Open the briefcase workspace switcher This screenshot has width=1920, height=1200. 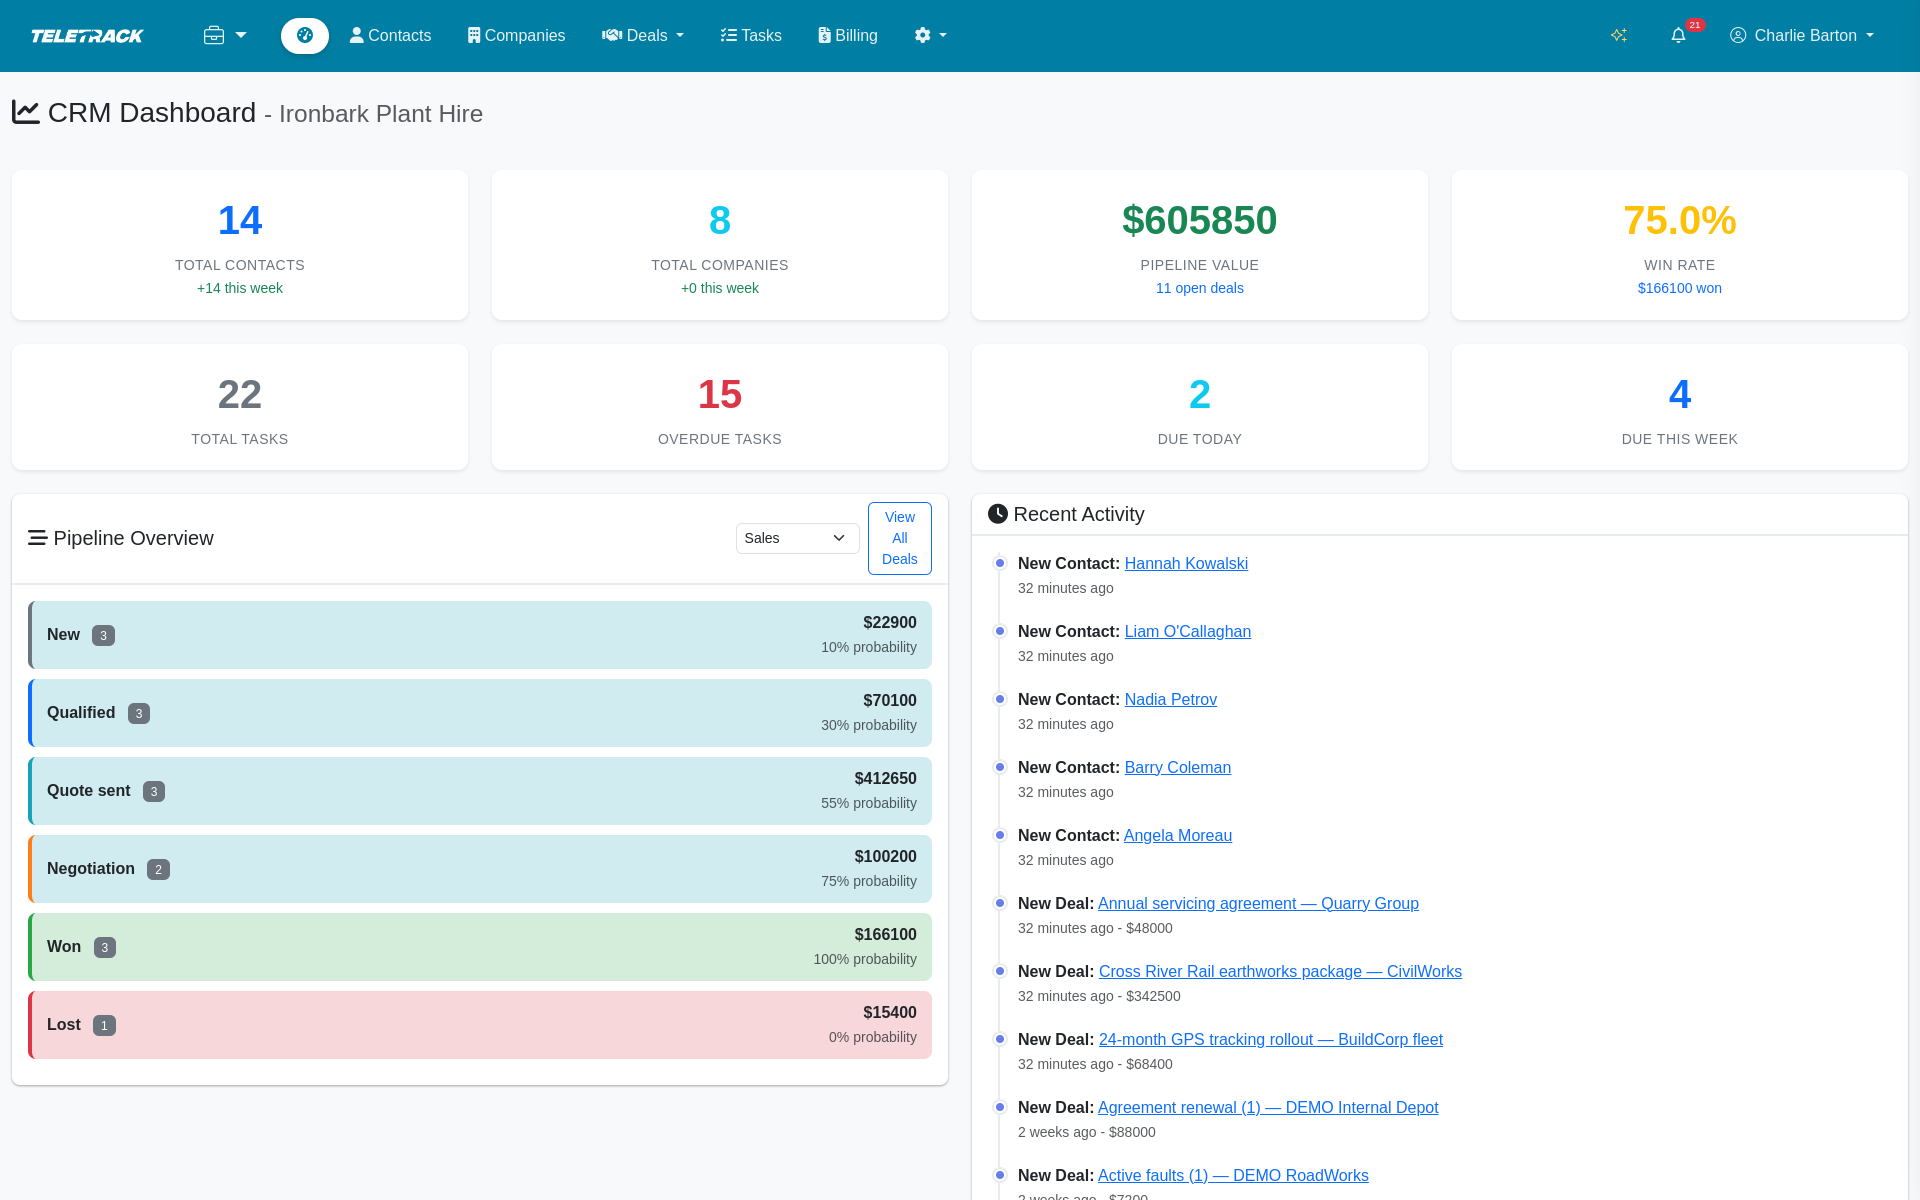tap(225, 35)
